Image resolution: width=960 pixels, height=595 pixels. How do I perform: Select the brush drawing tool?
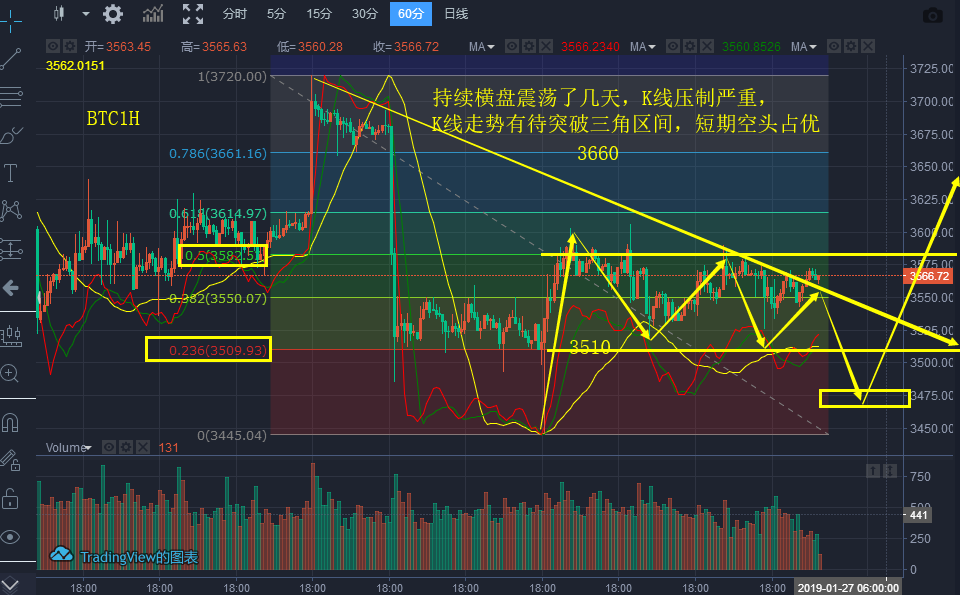[x=11, y=135]
